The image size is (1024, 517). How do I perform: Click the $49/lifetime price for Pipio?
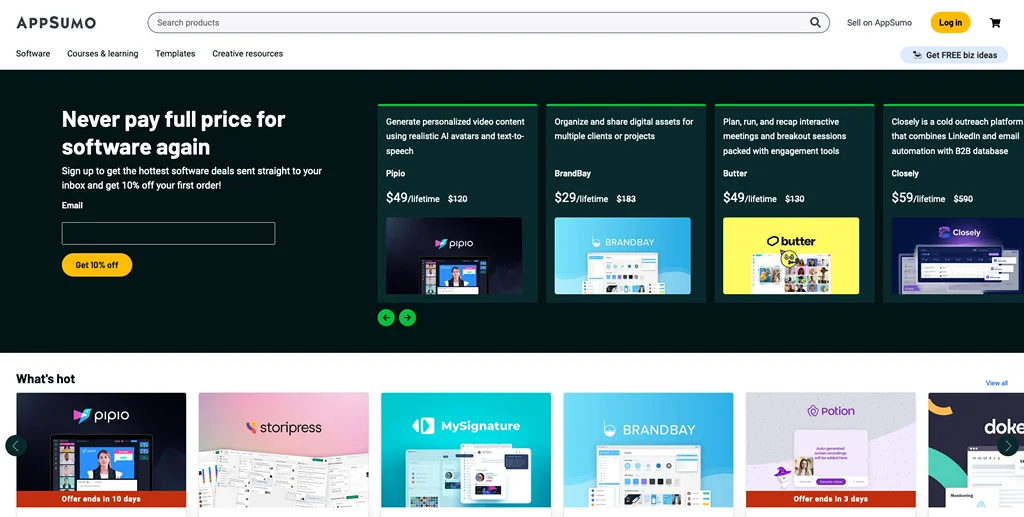pyautogui.click(x=413, y=197)
